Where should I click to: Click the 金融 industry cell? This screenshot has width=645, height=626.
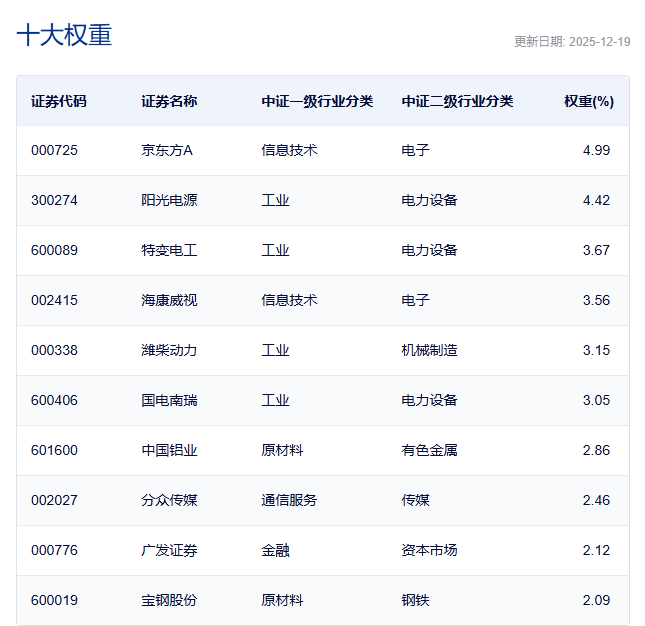tap(275, 550)
